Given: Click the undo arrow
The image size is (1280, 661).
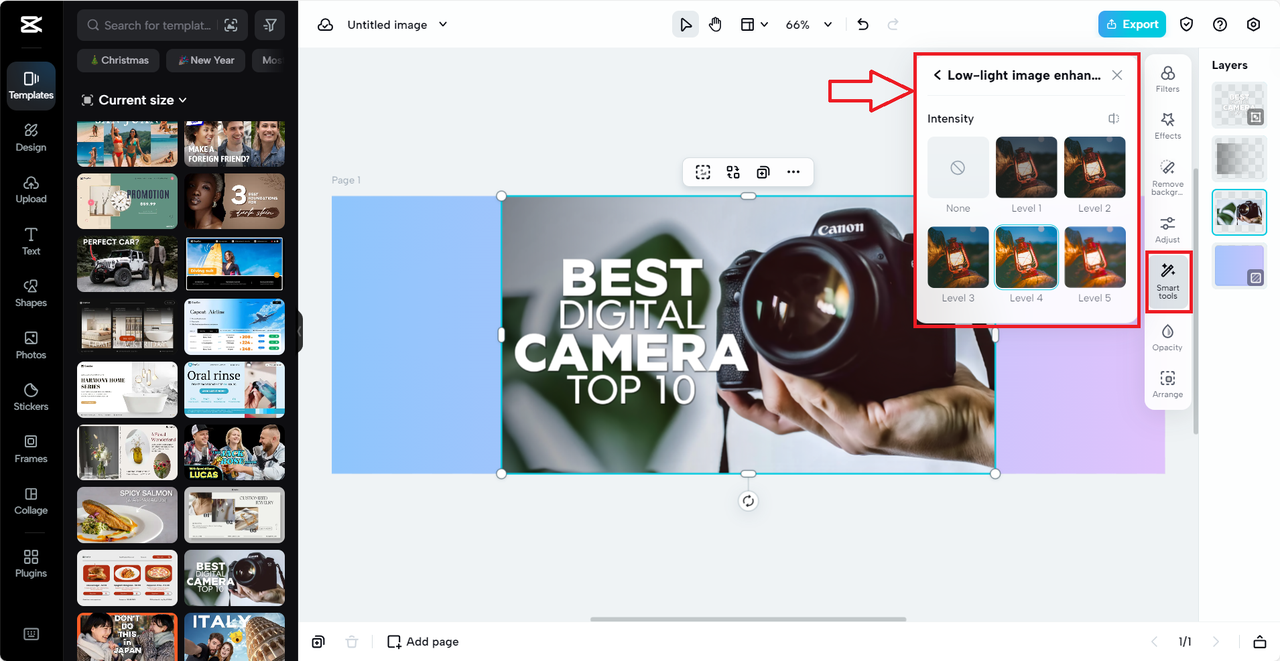Looking at the screenshot, I should pyautogui.click(x=863, y=25).
